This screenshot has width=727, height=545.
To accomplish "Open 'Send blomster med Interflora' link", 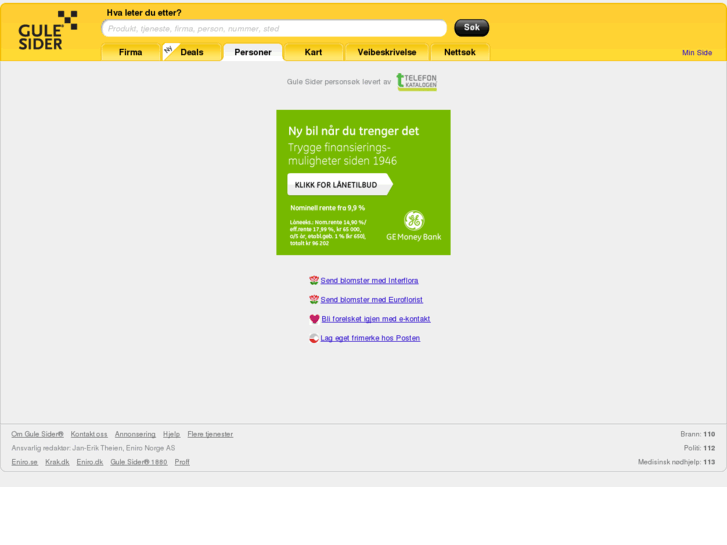I will tap(370, 280).
